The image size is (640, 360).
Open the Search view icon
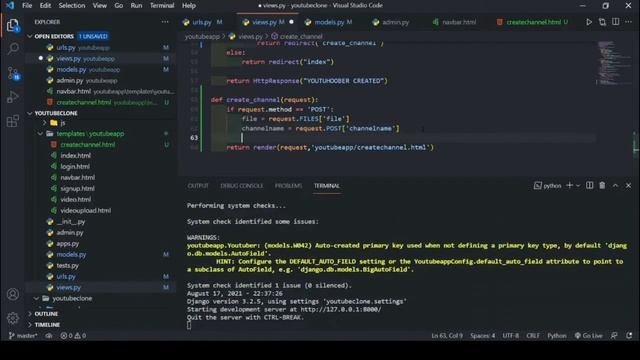point(13,49)
